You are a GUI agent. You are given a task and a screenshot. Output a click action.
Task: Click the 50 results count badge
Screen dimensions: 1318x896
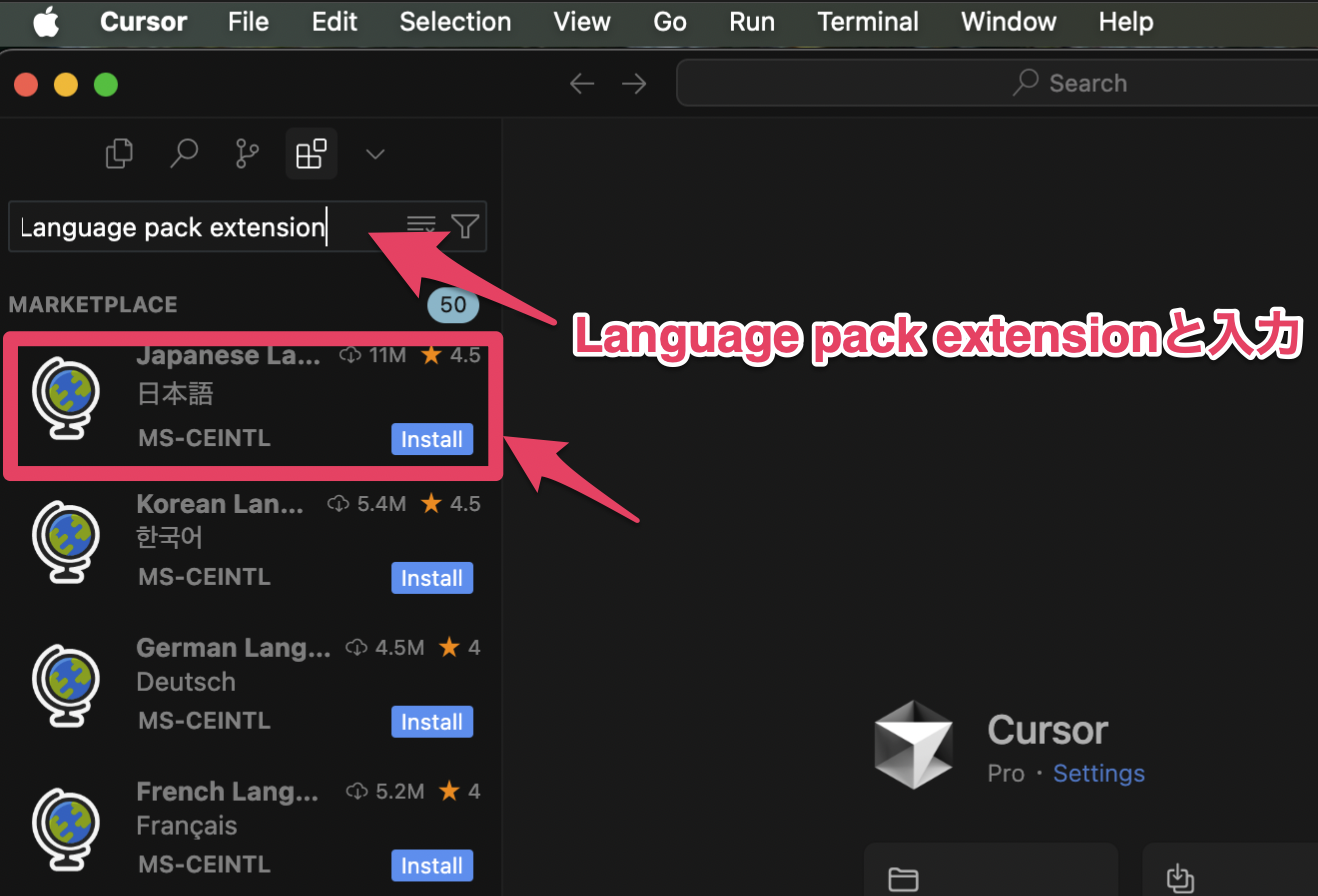[x=453, y=305]
